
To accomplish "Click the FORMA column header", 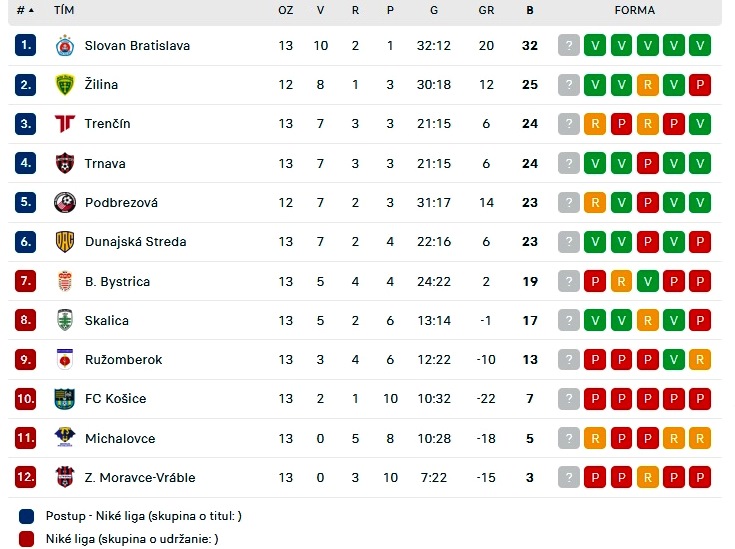I will point(635,10).
